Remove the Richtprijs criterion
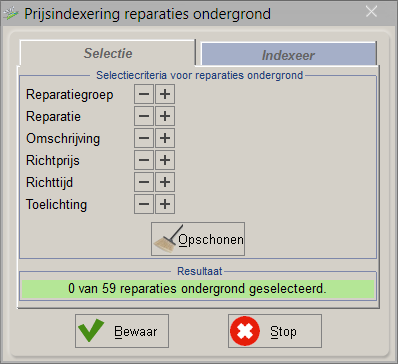The height and width of the screenshot is (364, 398). coord(144,160)
